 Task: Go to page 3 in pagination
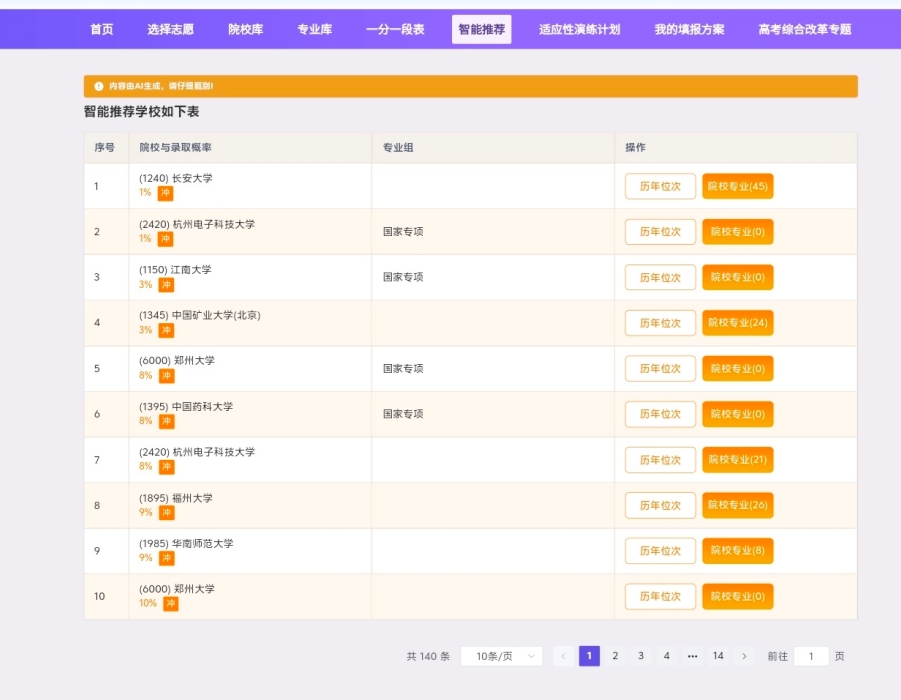pyautogui.click(x=641, y=656)
